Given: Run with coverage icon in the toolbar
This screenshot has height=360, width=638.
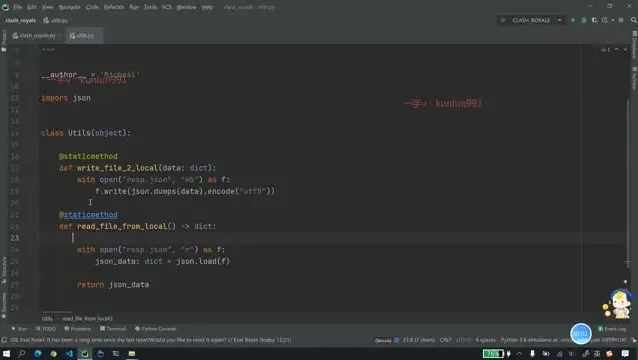Looking at the screenshot, I should (x=594, y=20).
